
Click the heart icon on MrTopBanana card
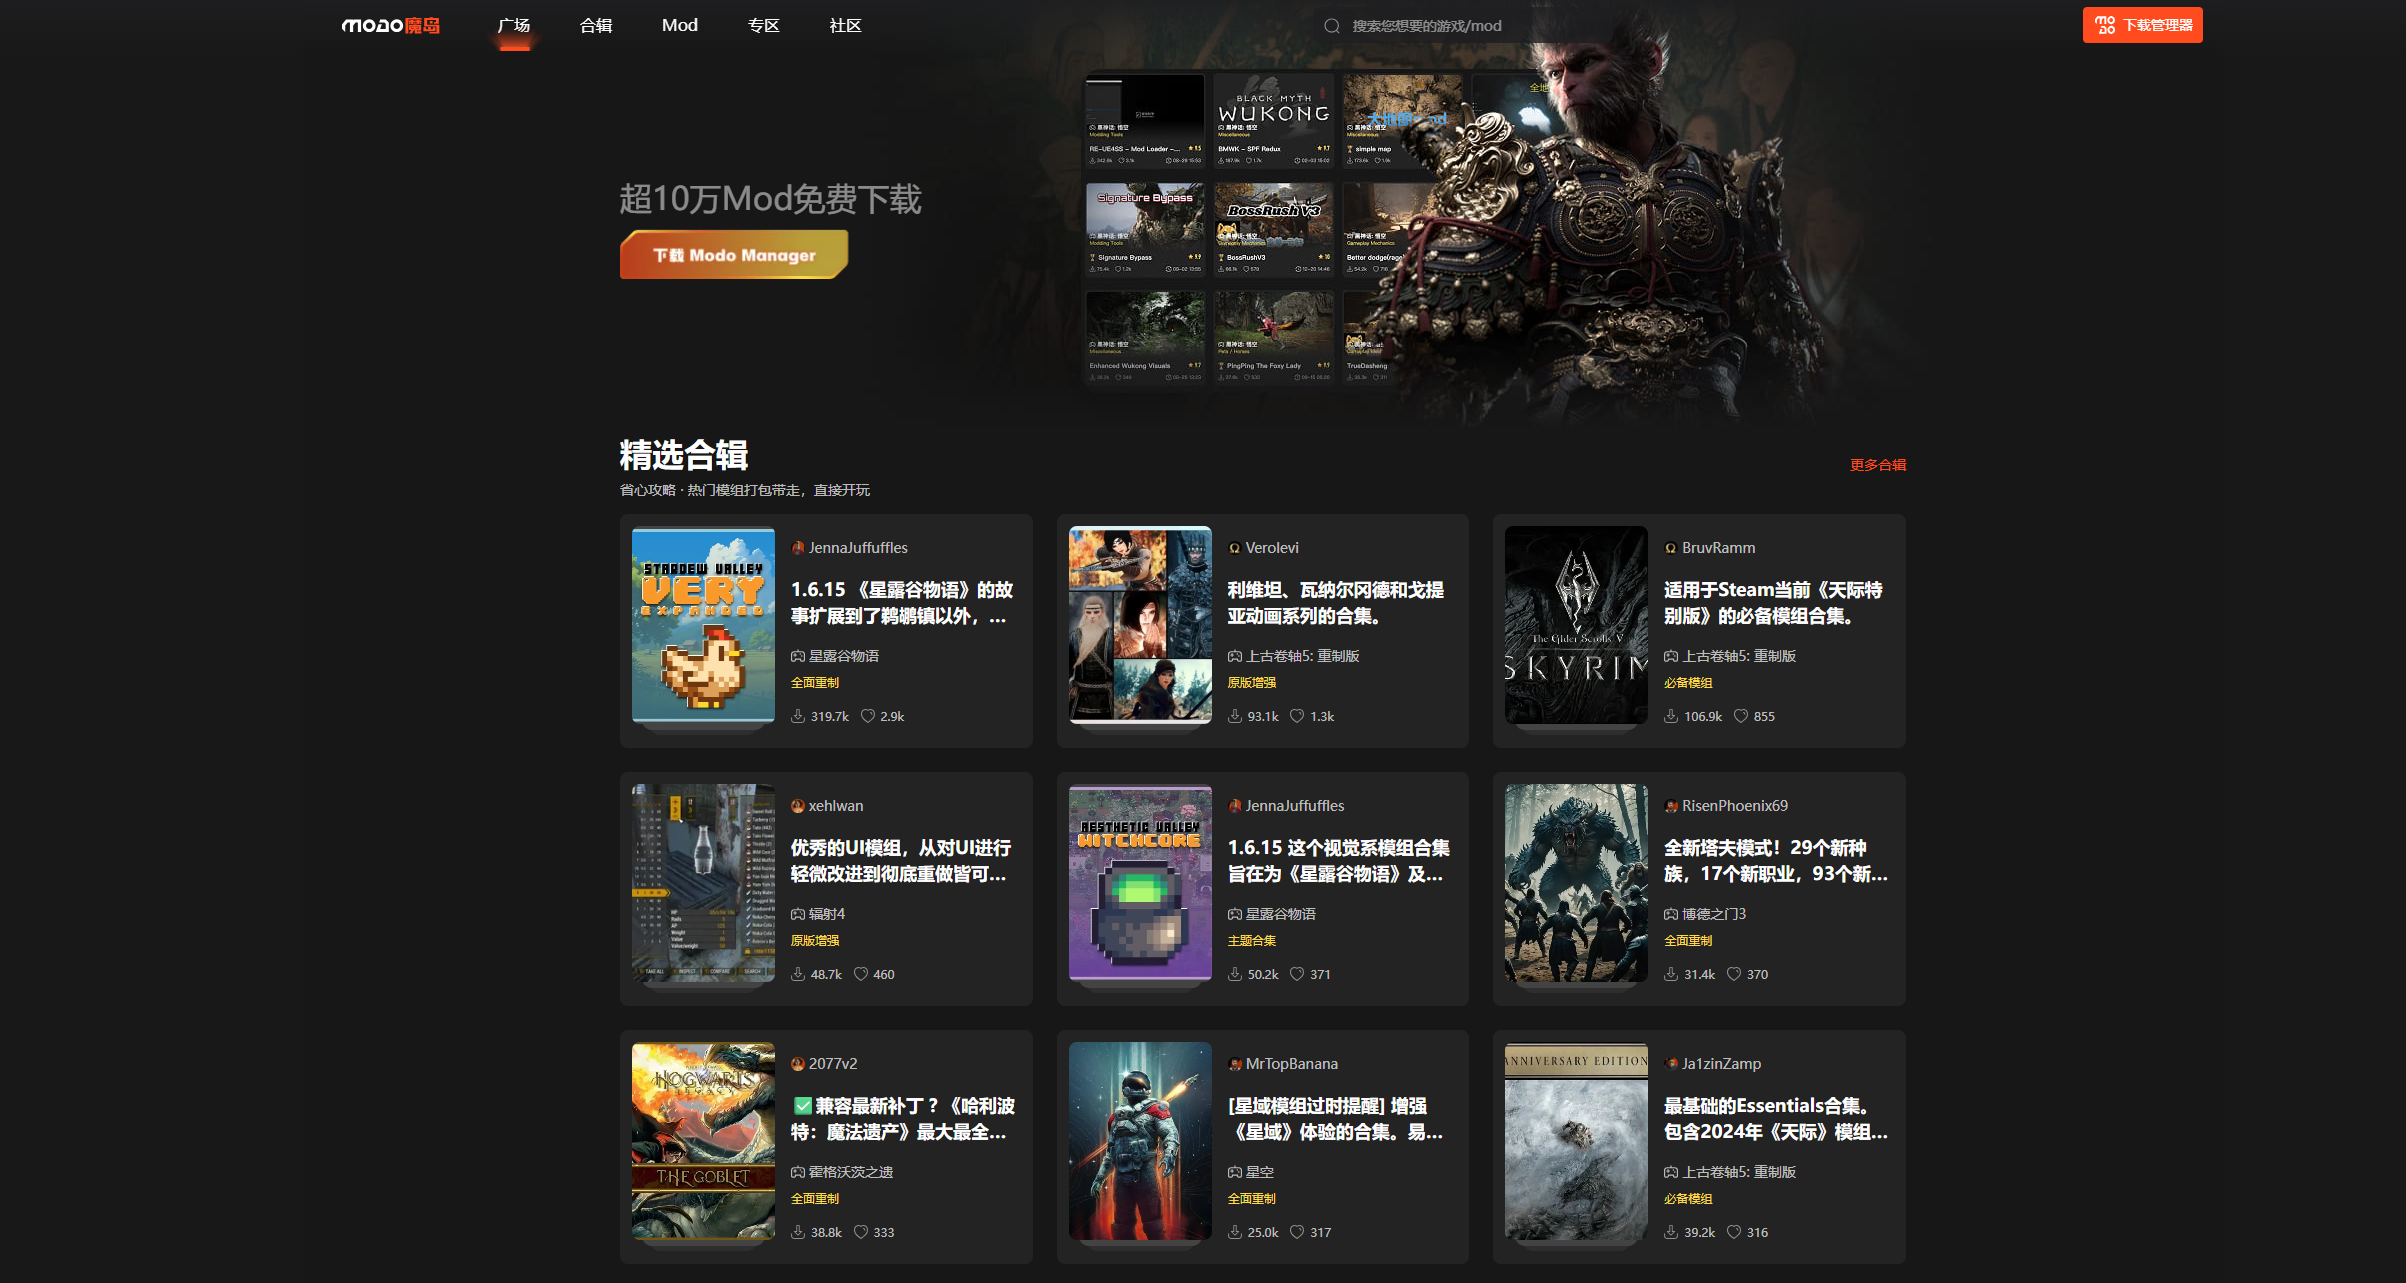[1297, 1232]
